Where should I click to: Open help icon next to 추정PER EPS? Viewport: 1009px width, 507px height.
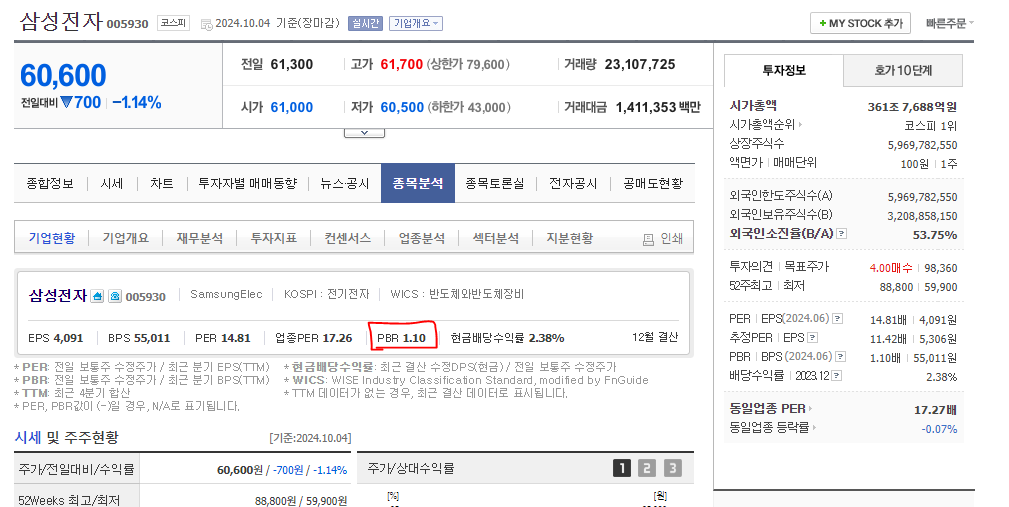point(812,337)
